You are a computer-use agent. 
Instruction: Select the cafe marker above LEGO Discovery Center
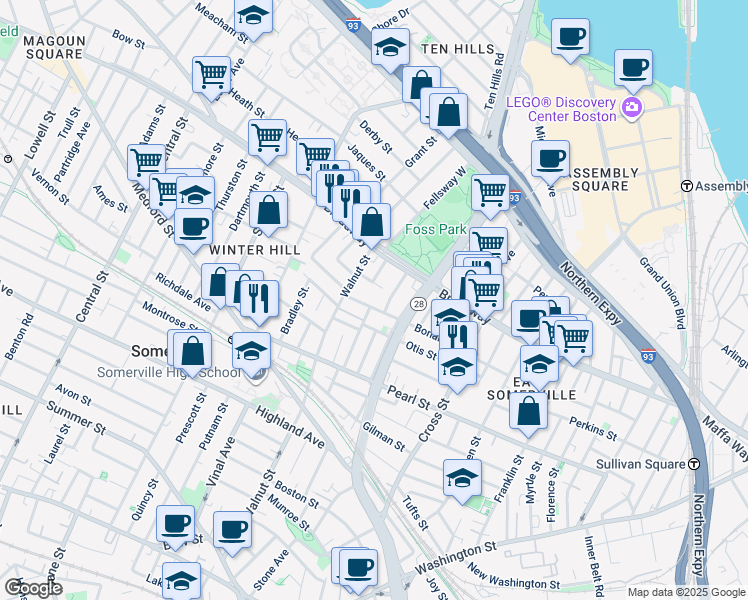[633, 69]
